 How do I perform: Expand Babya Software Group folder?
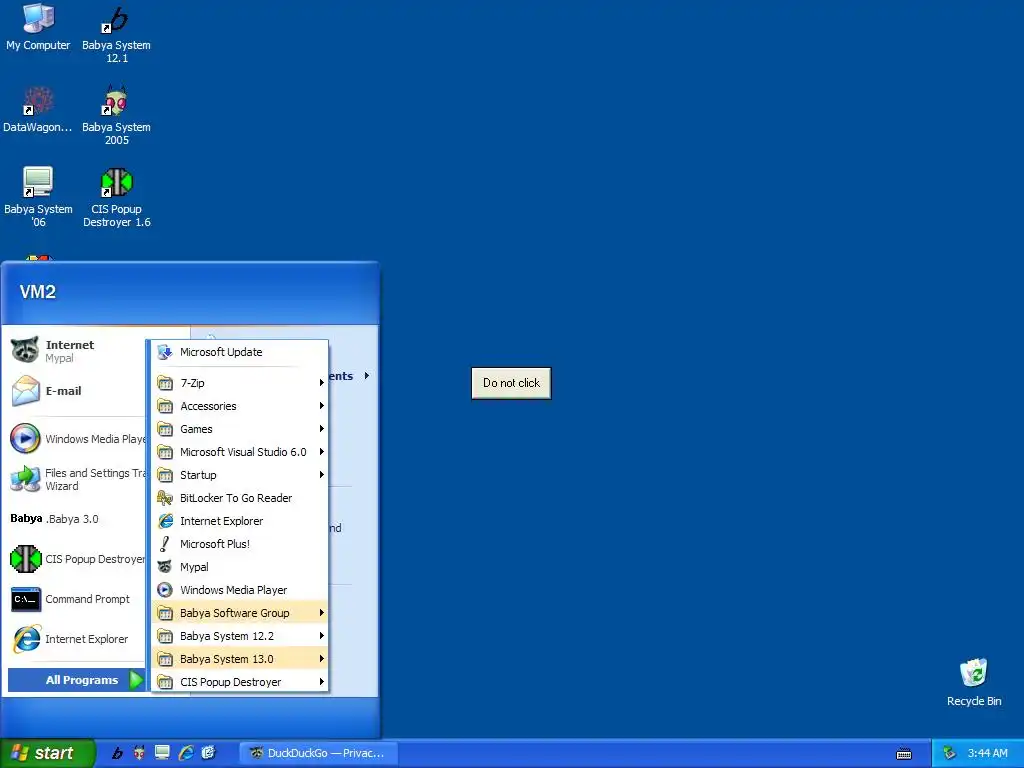(240, 613)
